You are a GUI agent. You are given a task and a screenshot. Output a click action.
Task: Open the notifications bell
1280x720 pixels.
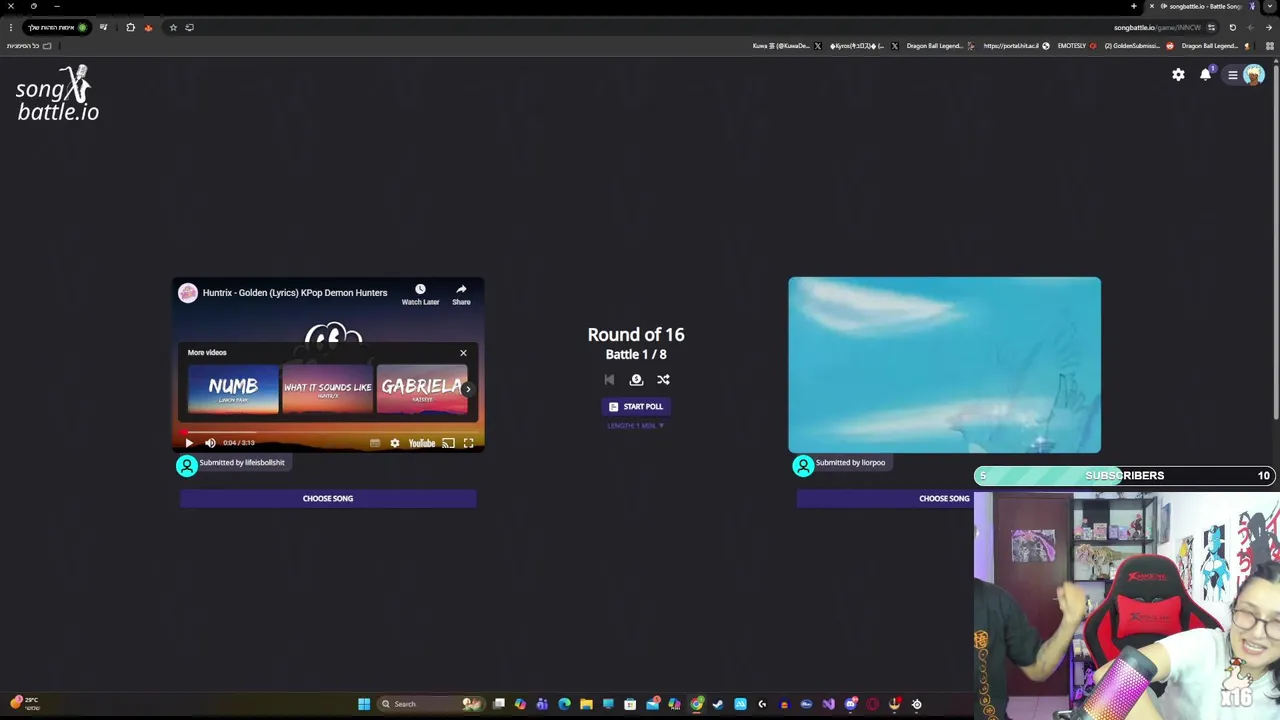click(1206, 75)
